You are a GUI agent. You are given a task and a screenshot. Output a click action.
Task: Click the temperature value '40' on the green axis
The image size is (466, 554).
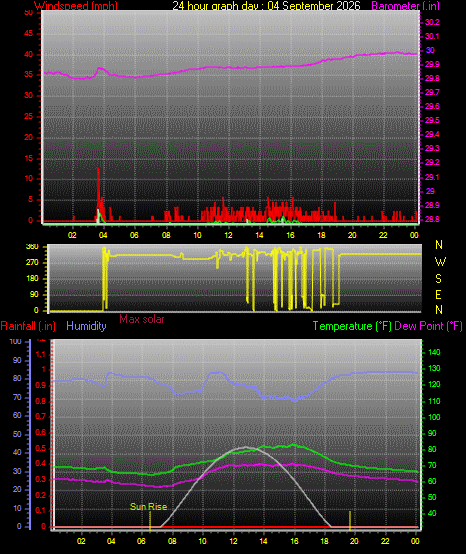[x=432, y=513]
